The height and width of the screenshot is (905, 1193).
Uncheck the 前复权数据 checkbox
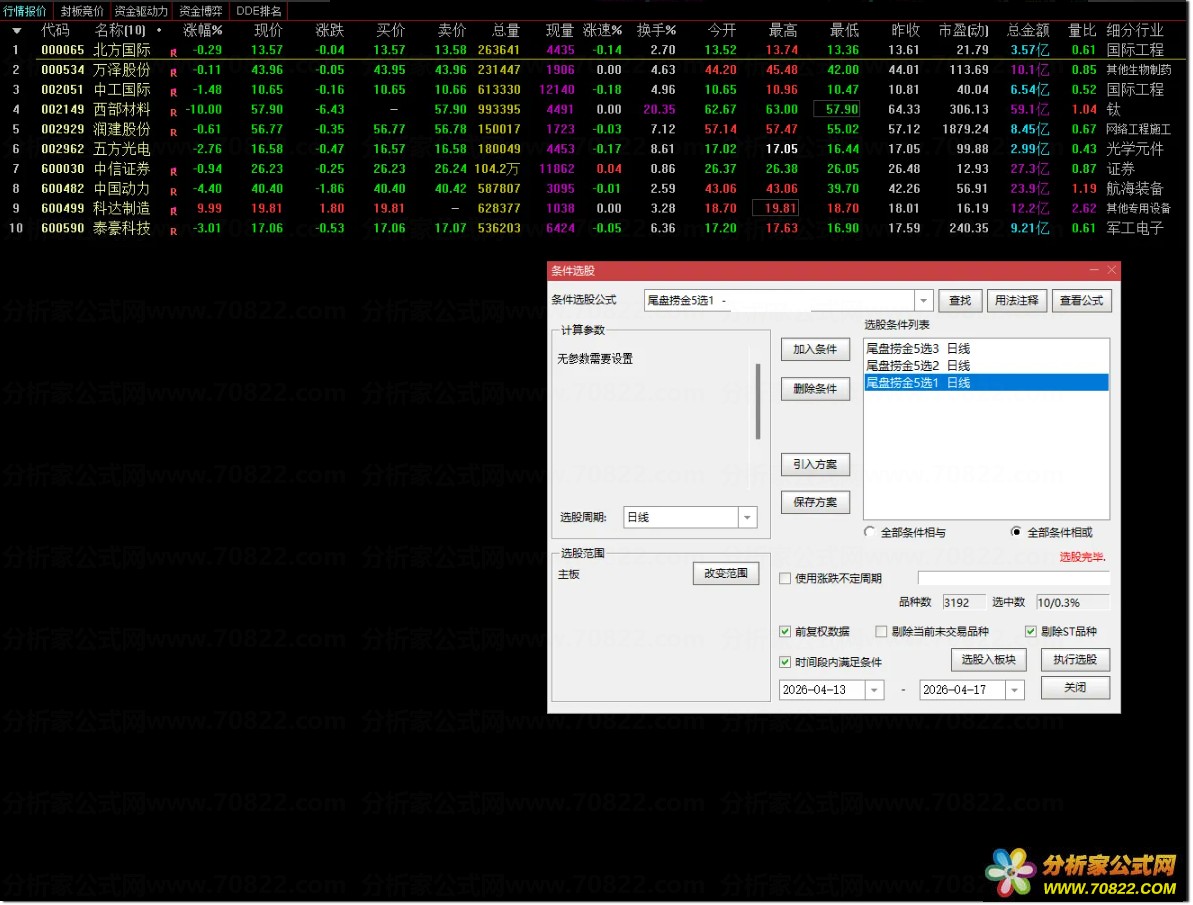(785, 632)
